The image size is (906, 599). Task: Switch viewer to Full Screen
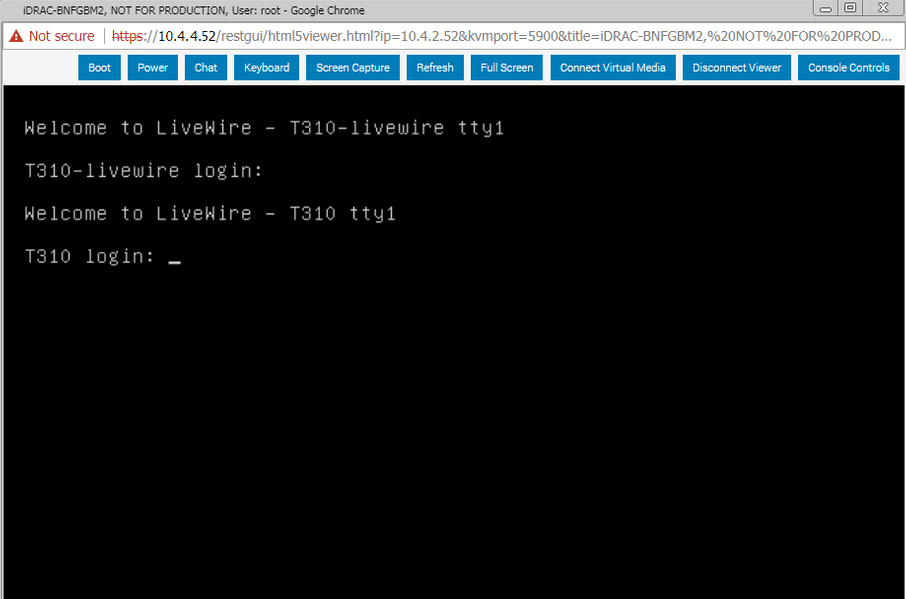(507, 68)
